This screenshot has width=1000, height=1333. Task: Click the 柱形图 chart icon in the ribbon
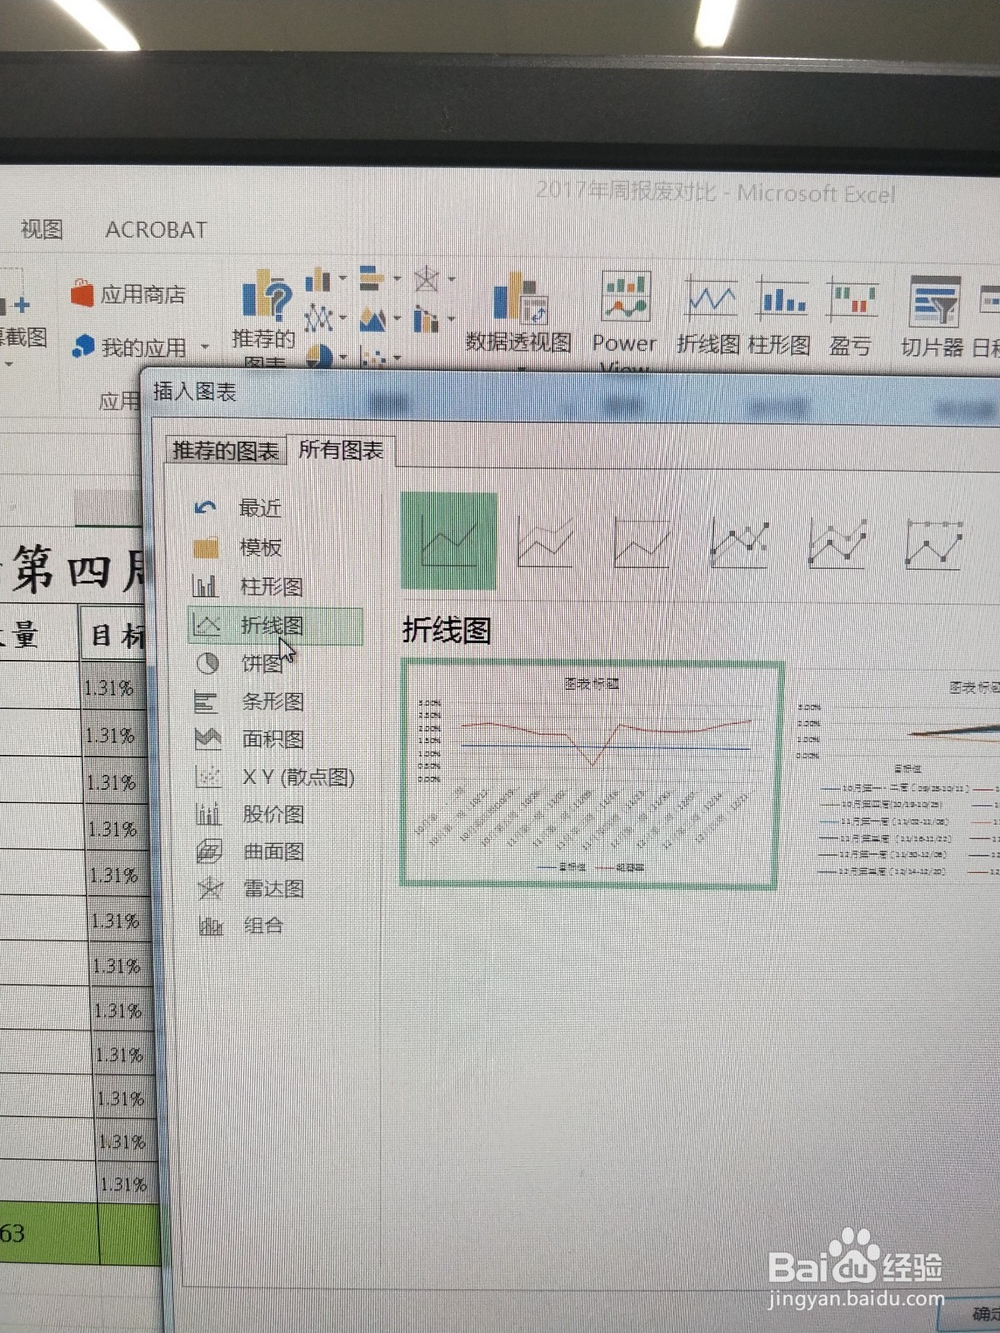pyautogui.click(x=781, y=300)
